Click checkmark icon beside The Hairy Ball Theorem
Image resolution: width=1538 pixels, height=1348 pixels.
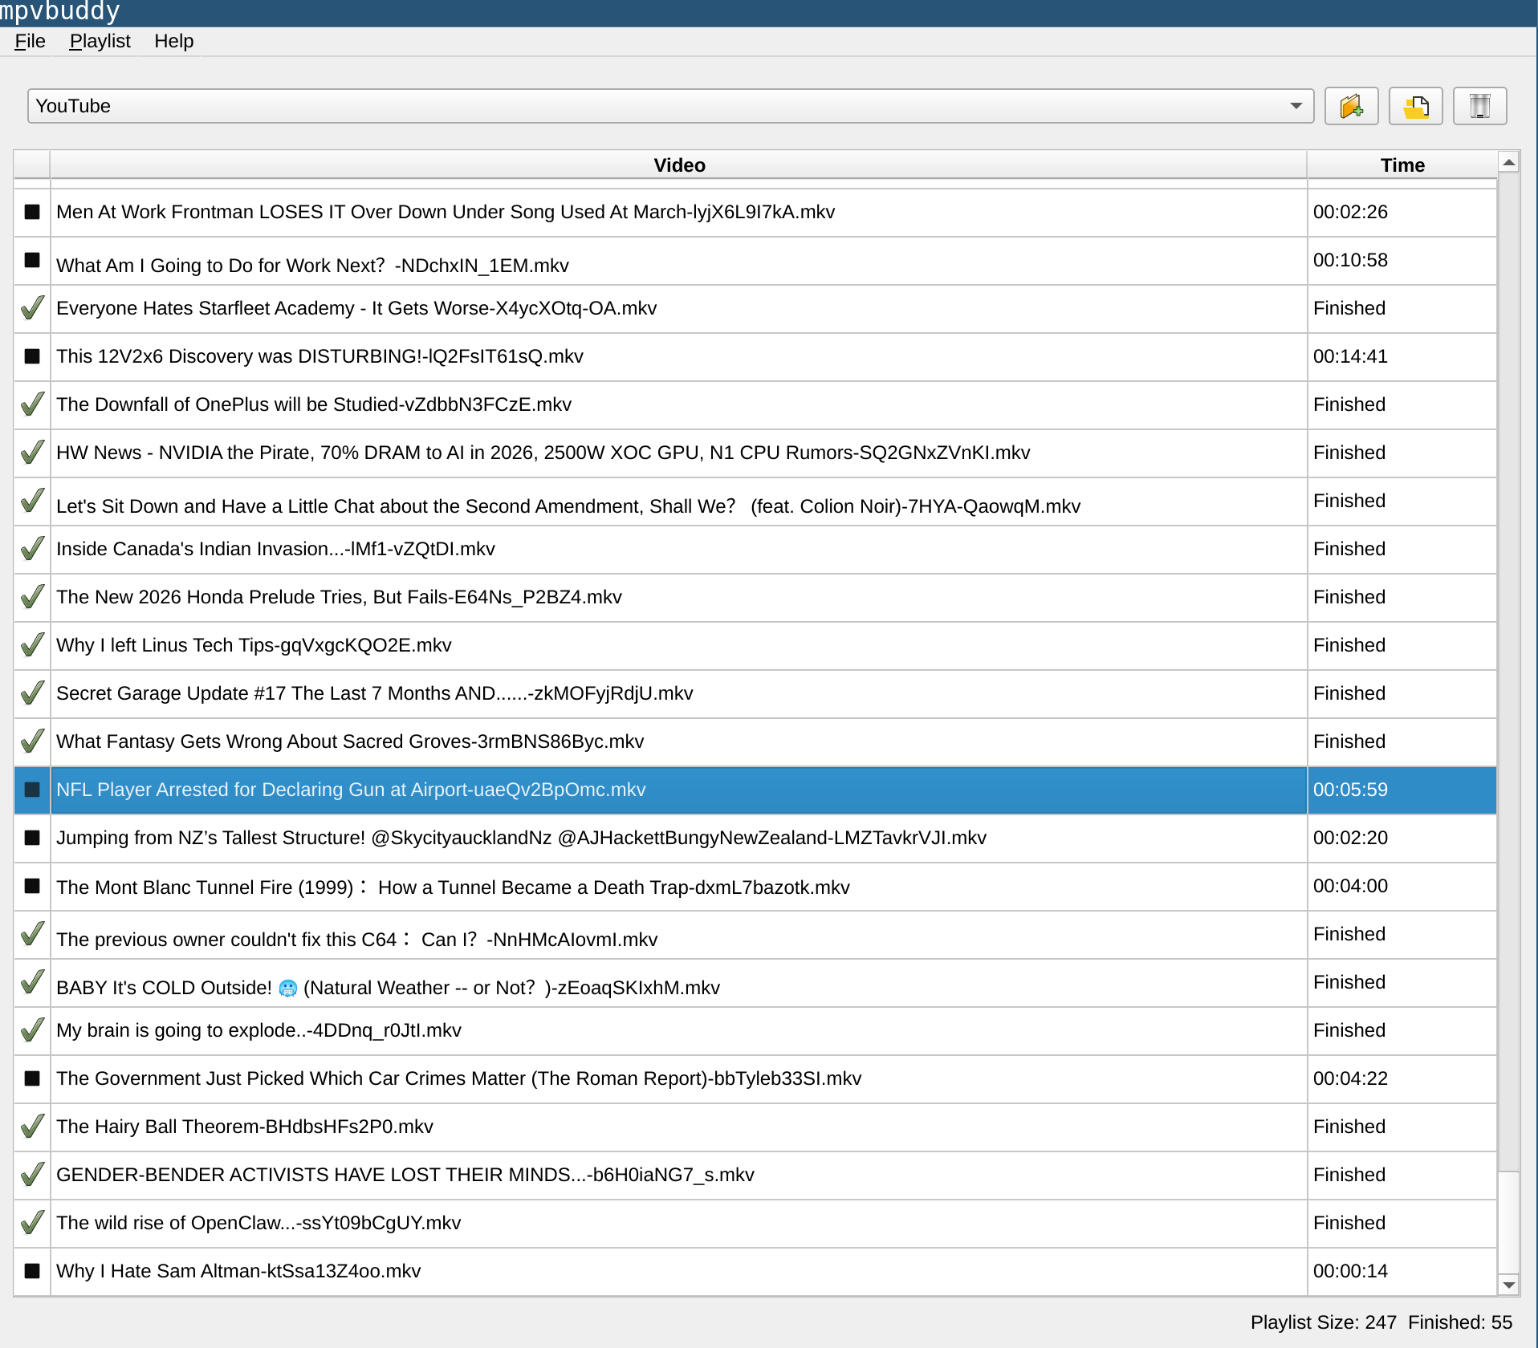pyautogui.click(x=32, y=1127)
